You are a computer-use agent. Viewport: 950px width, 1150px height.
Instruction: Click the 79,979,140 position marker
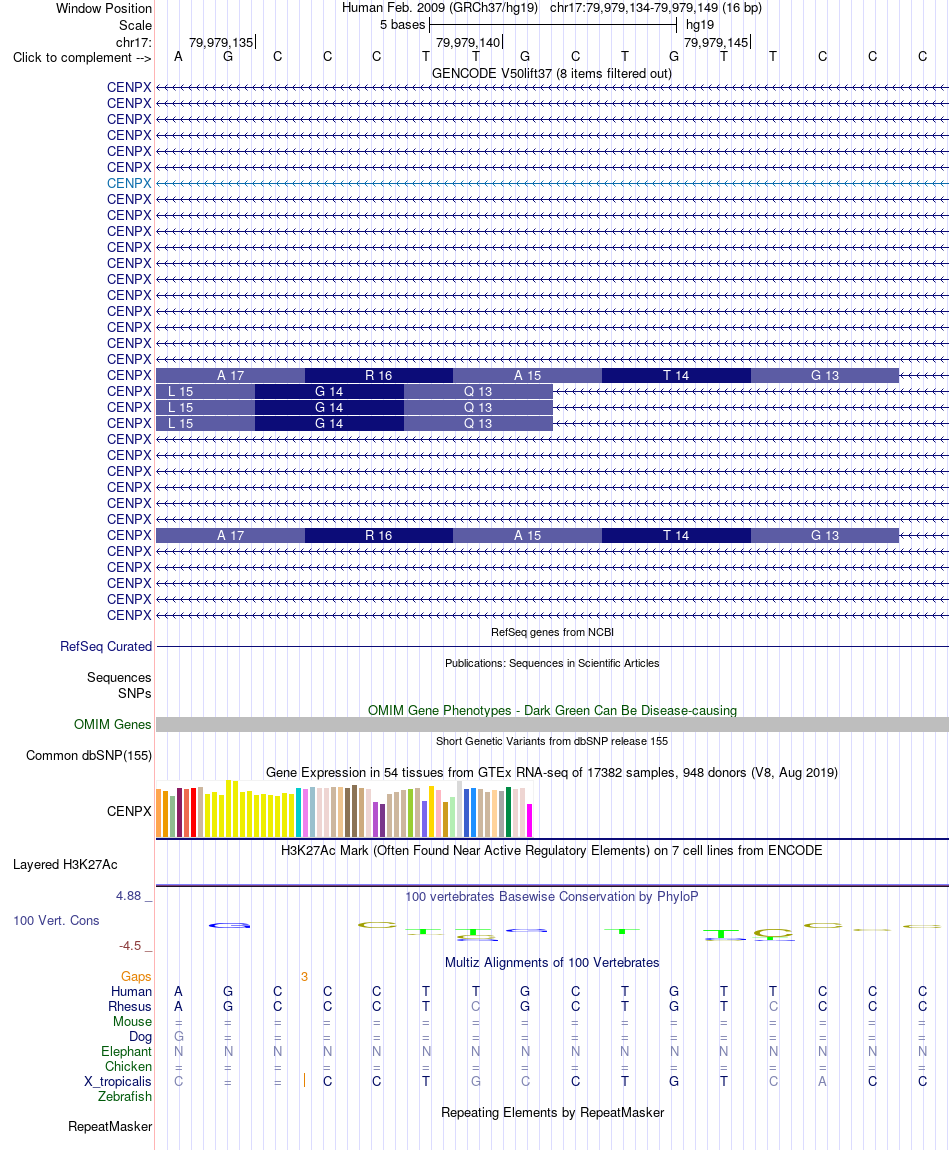(x=468, y=43)
